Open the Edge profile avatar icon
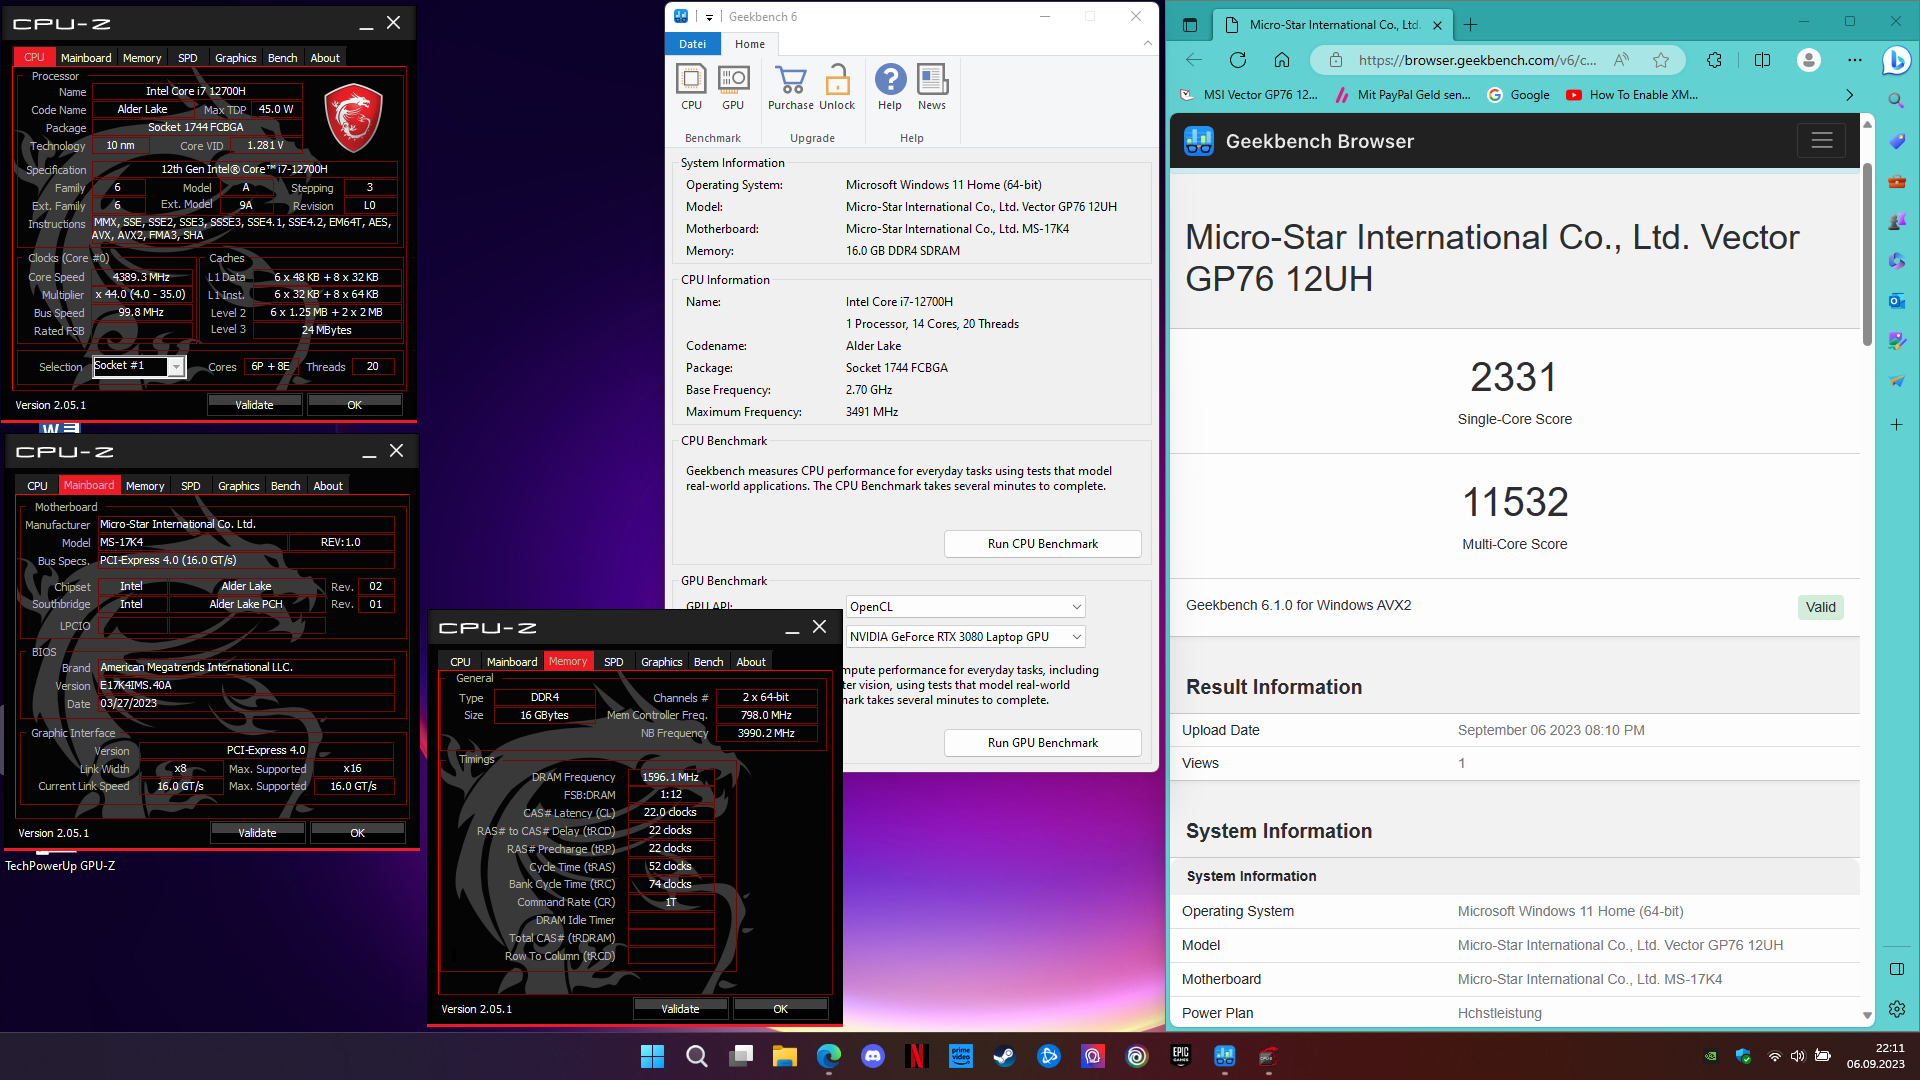Screen dimensions: 1920x1080 [x=1809, y=60]
